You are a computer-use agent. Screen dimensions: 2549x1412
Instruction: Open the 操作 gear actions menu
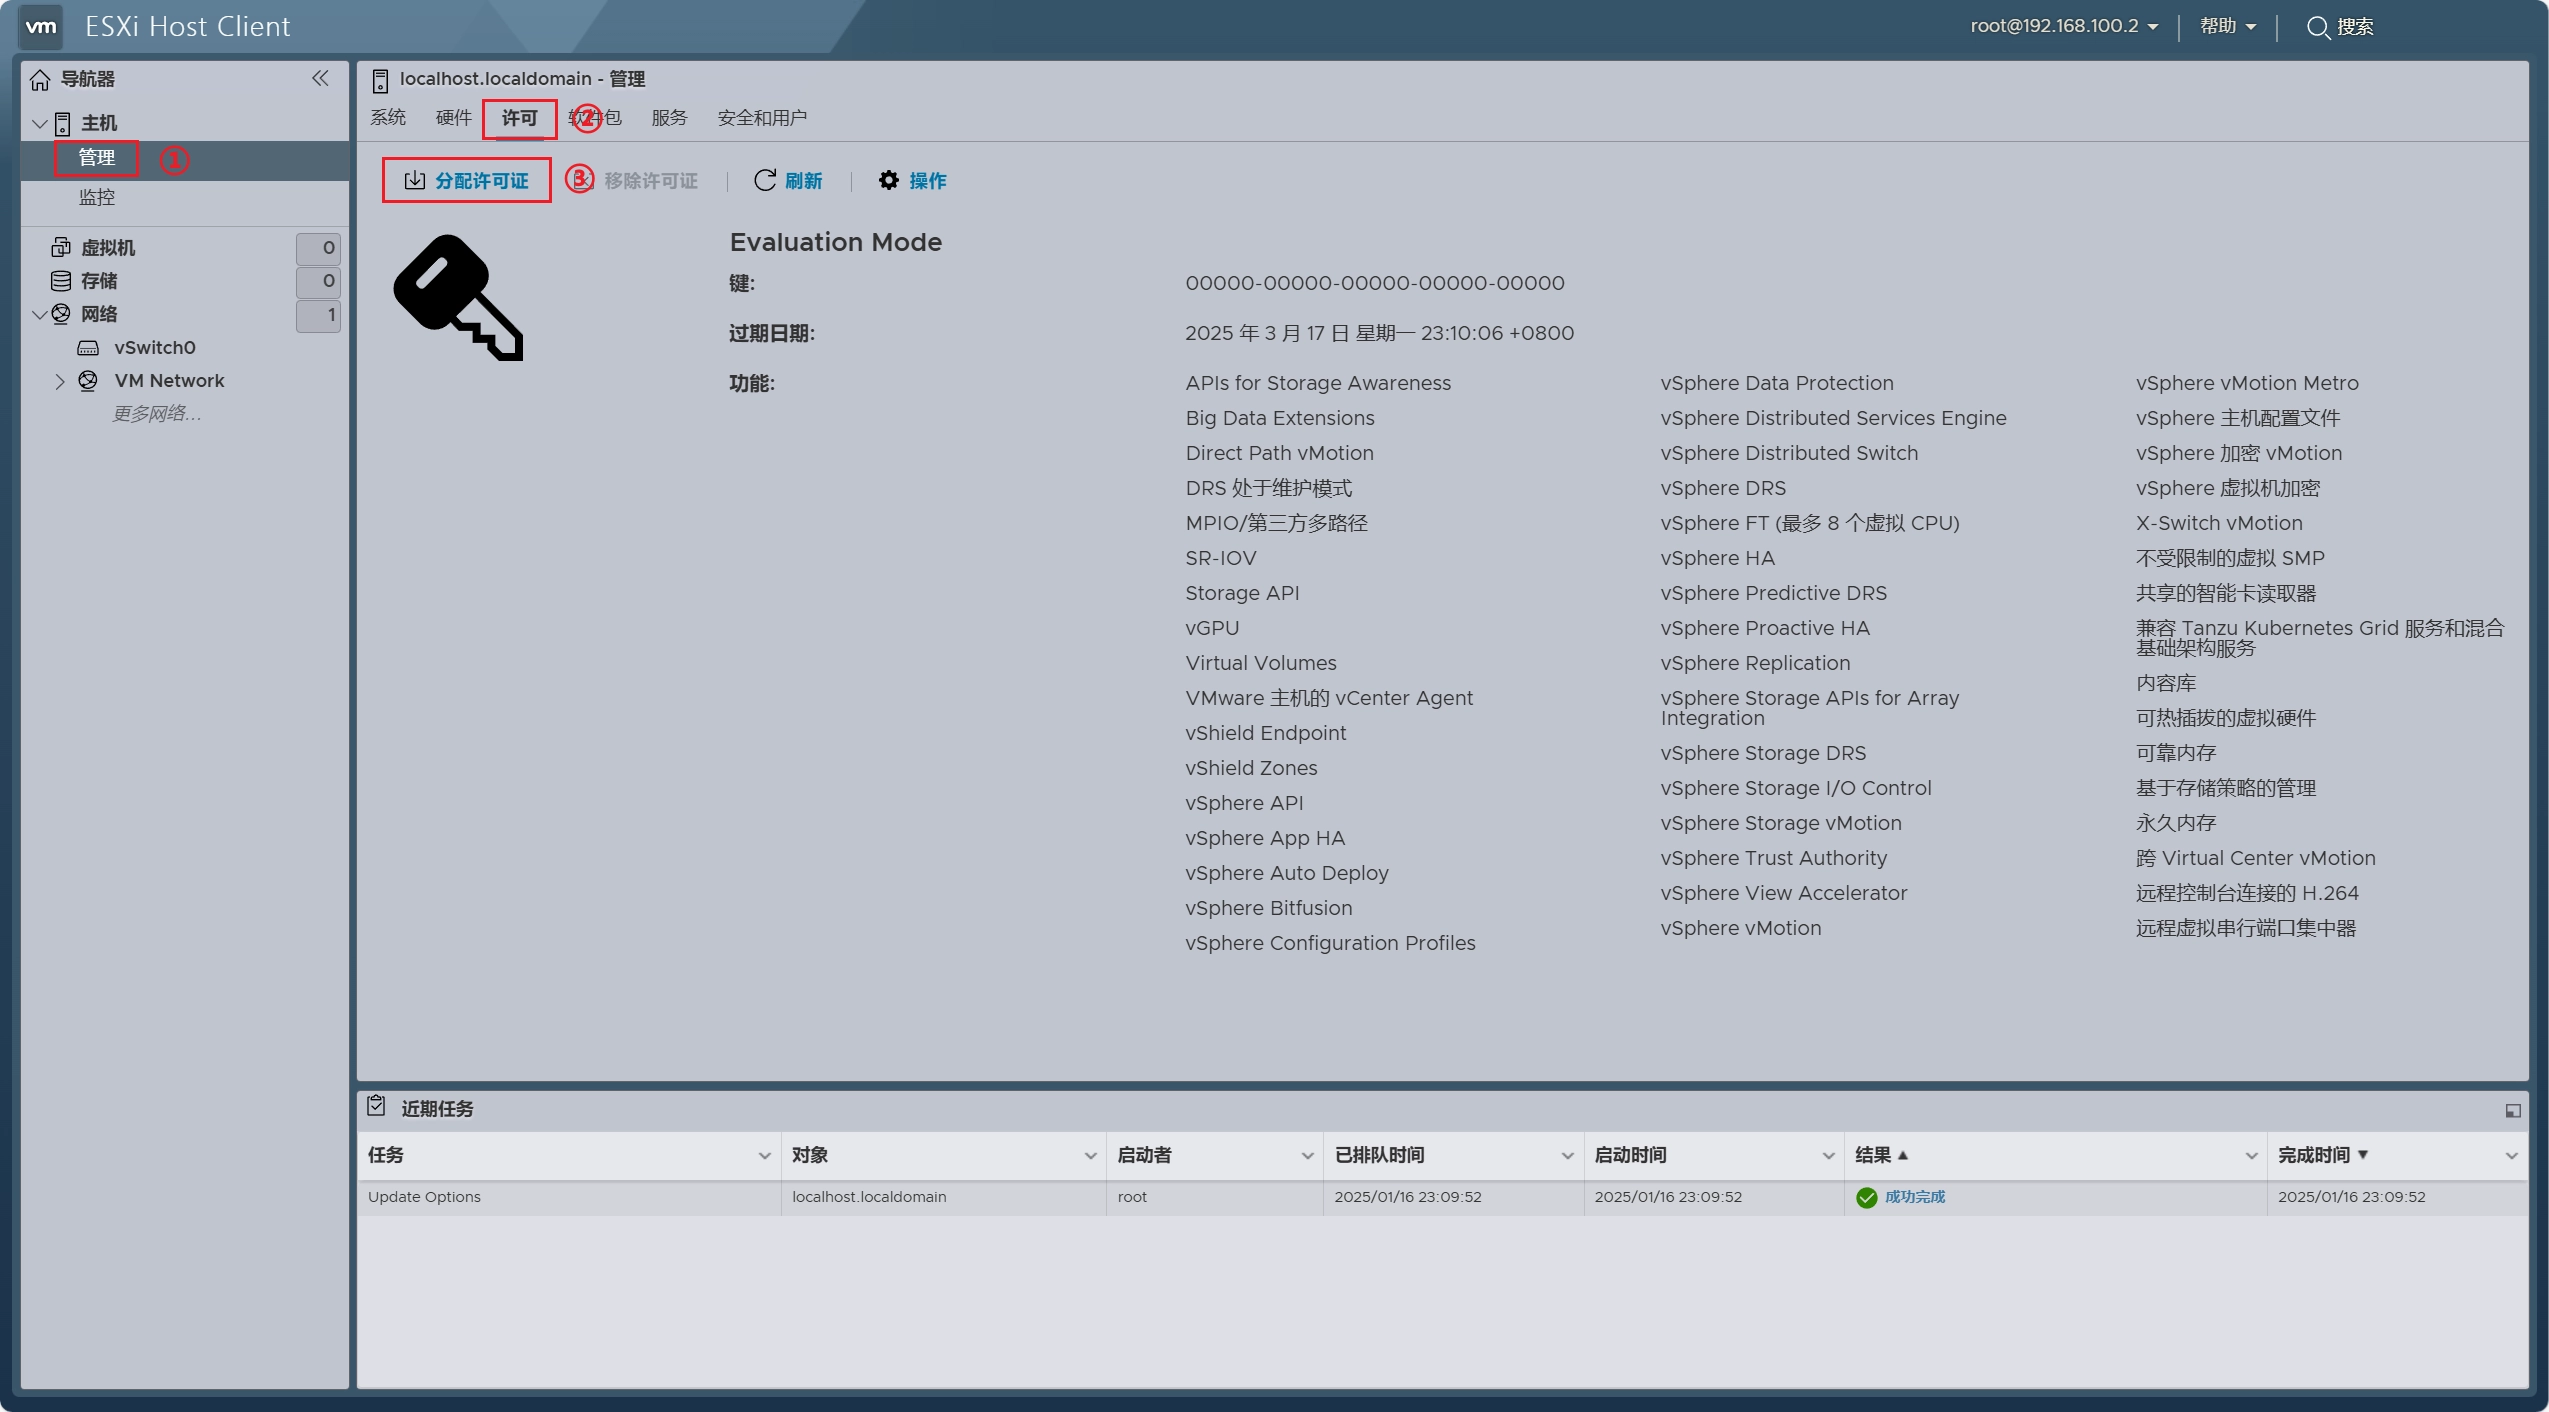pos(888,180)
